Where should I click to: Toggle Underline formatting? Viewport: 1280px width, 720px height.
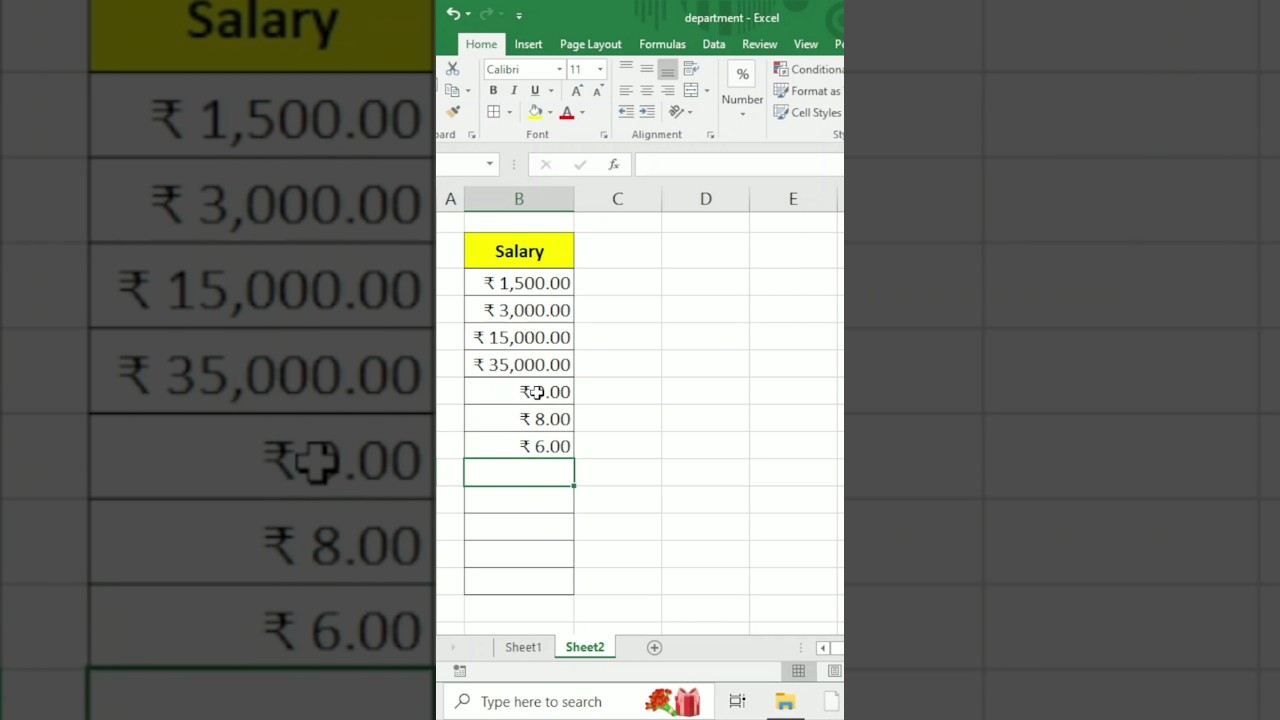pos(535,91)
